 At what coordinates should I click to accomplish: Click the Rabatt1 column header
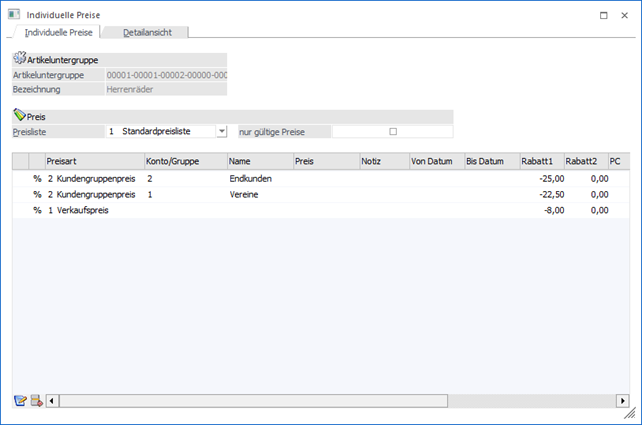click(539, 161)
